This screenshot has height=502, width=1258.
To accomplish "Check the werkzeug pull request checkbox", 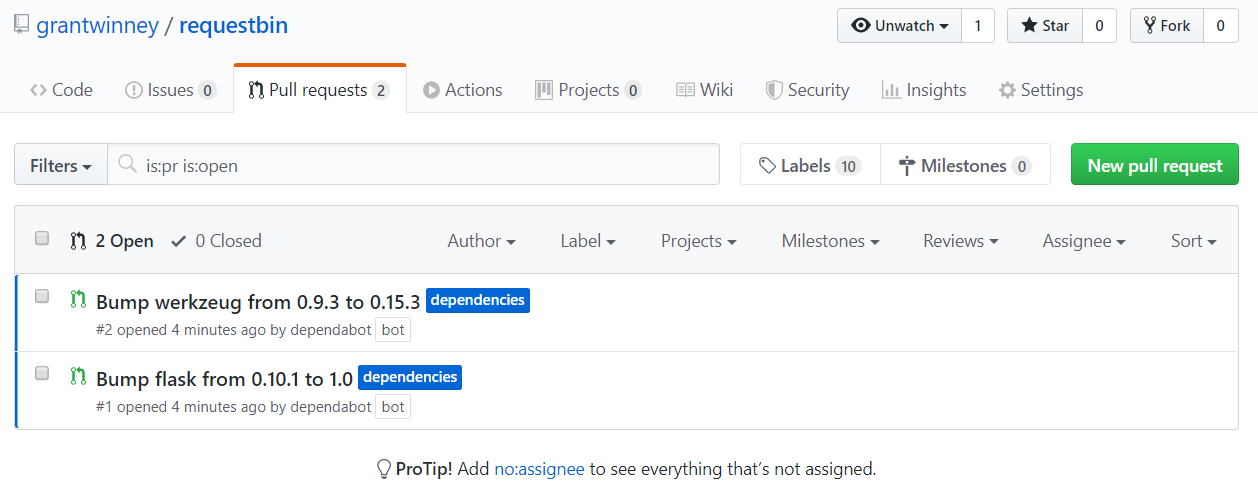I will [42, 296].
